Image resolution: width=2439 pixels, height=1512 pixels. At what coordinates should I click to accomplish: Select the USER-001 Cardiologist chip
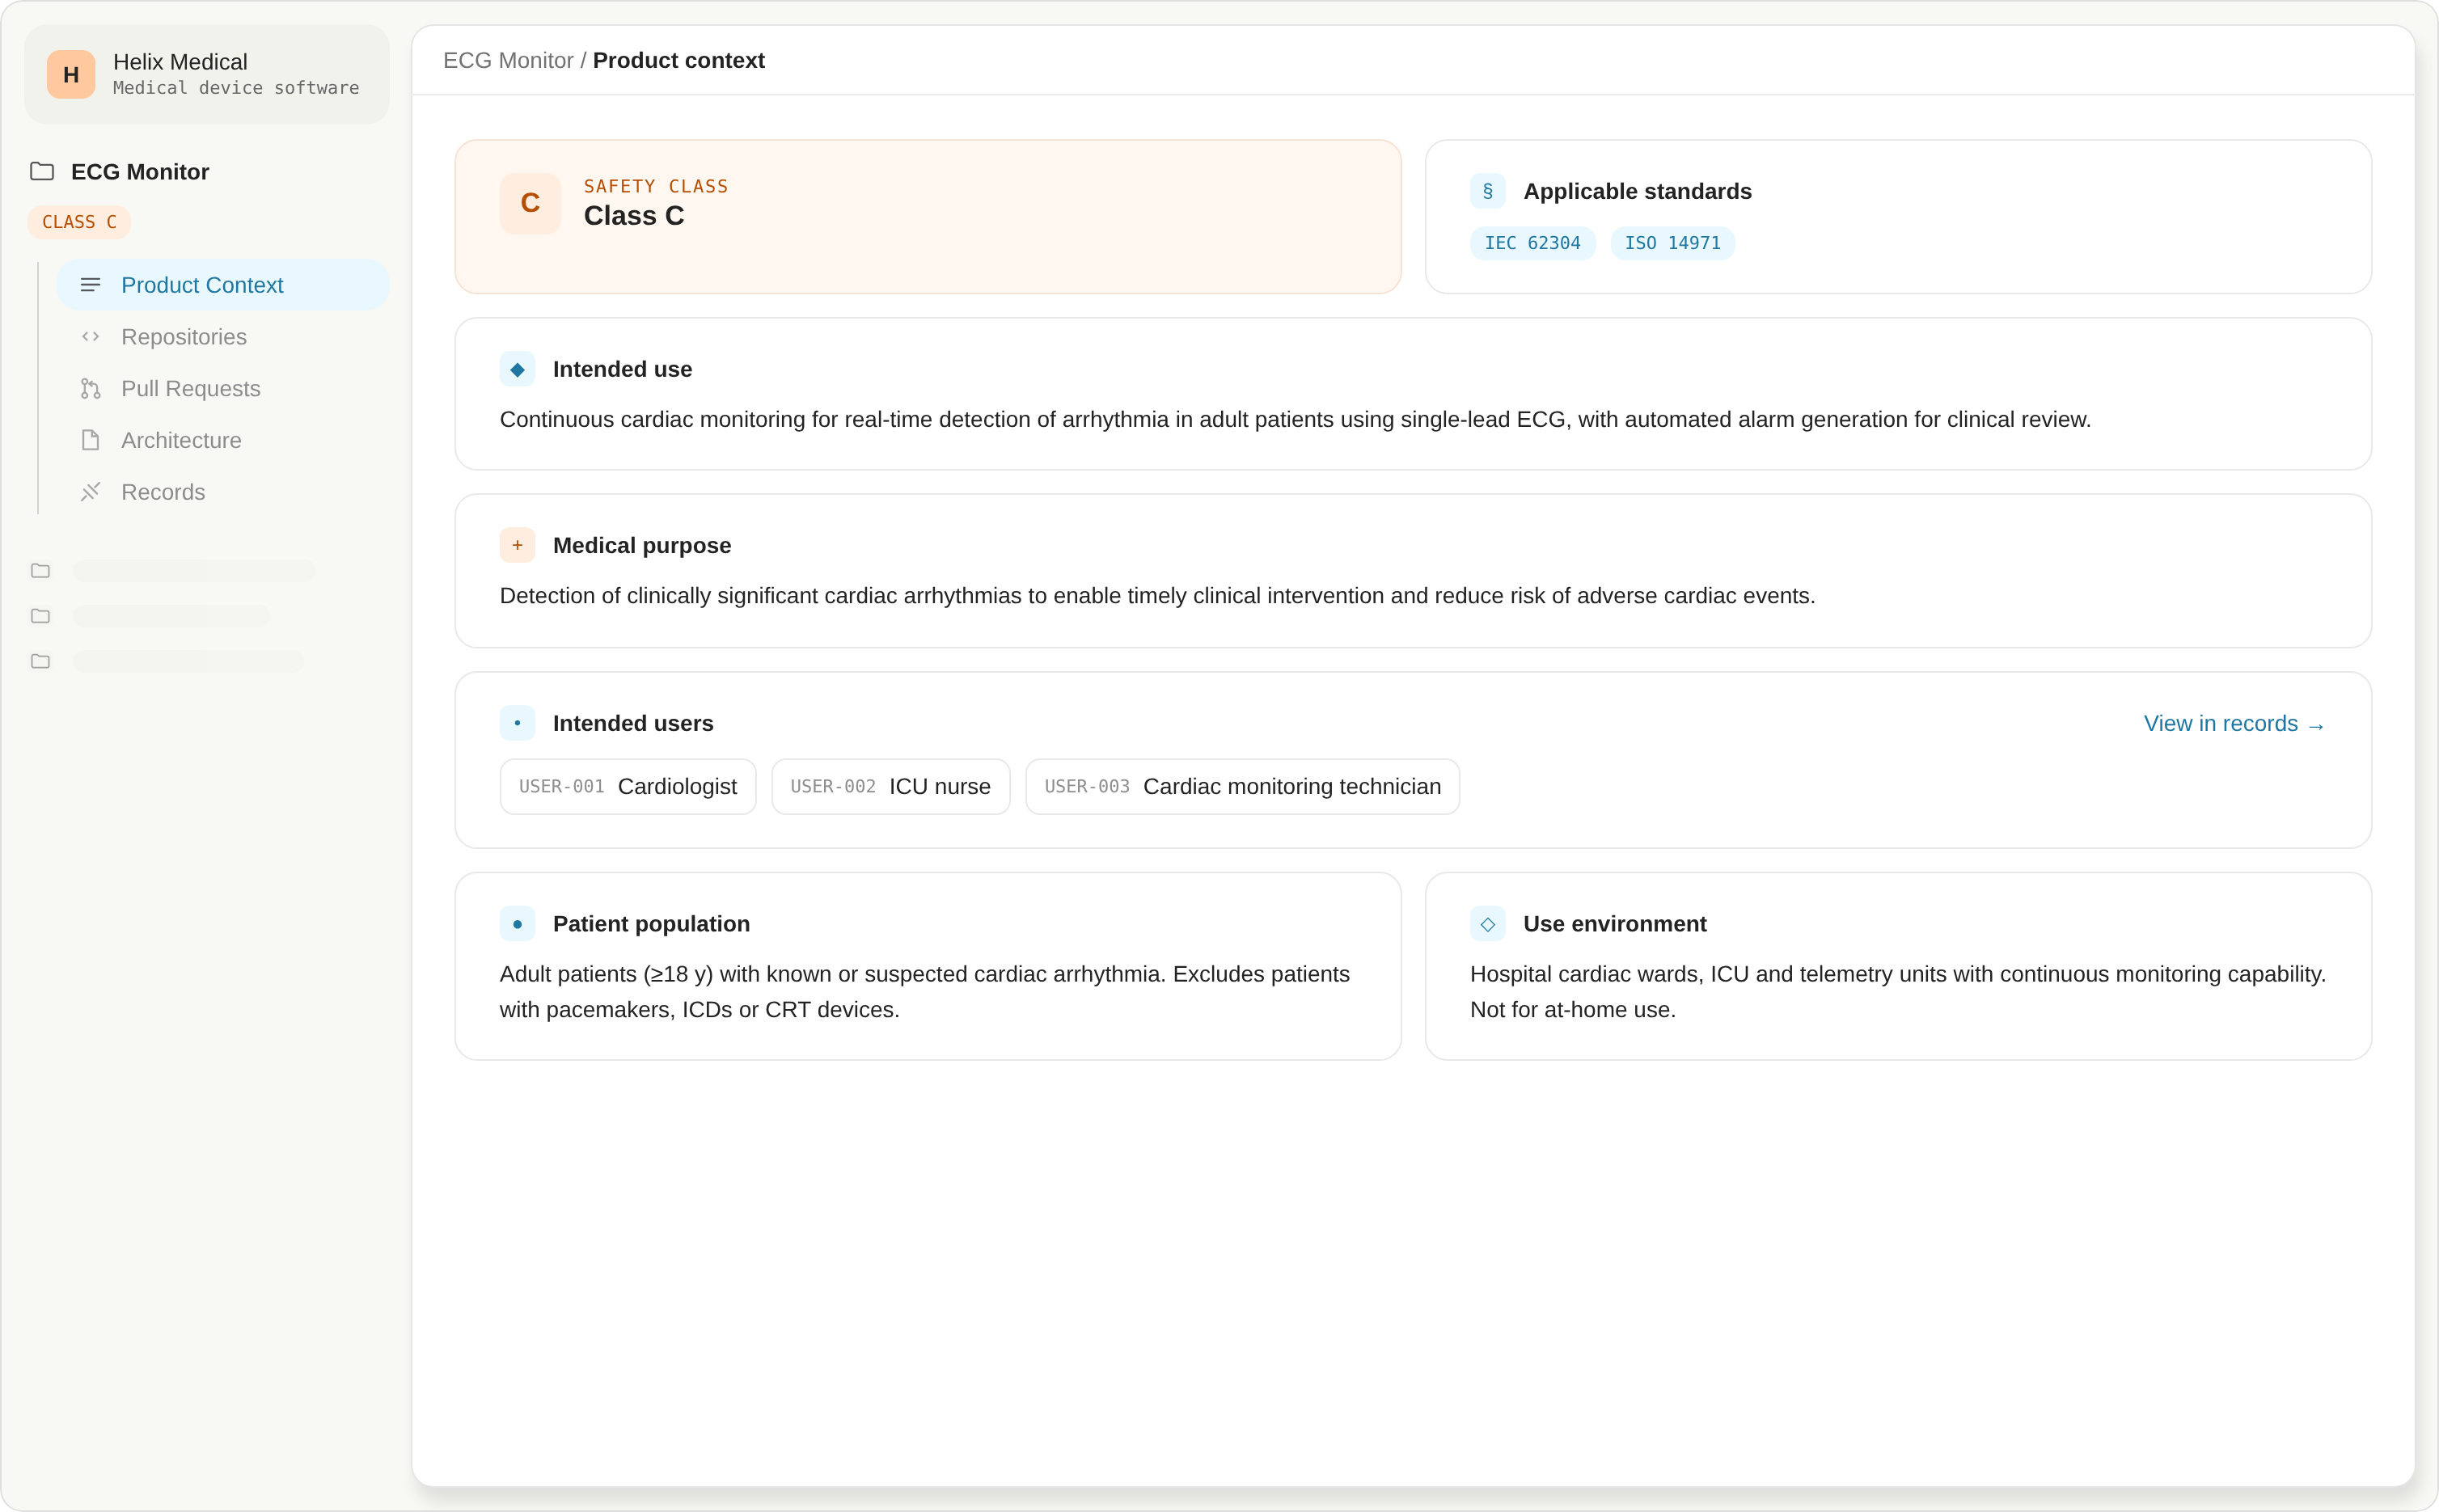pyautogui.click(x=628, y=787)
